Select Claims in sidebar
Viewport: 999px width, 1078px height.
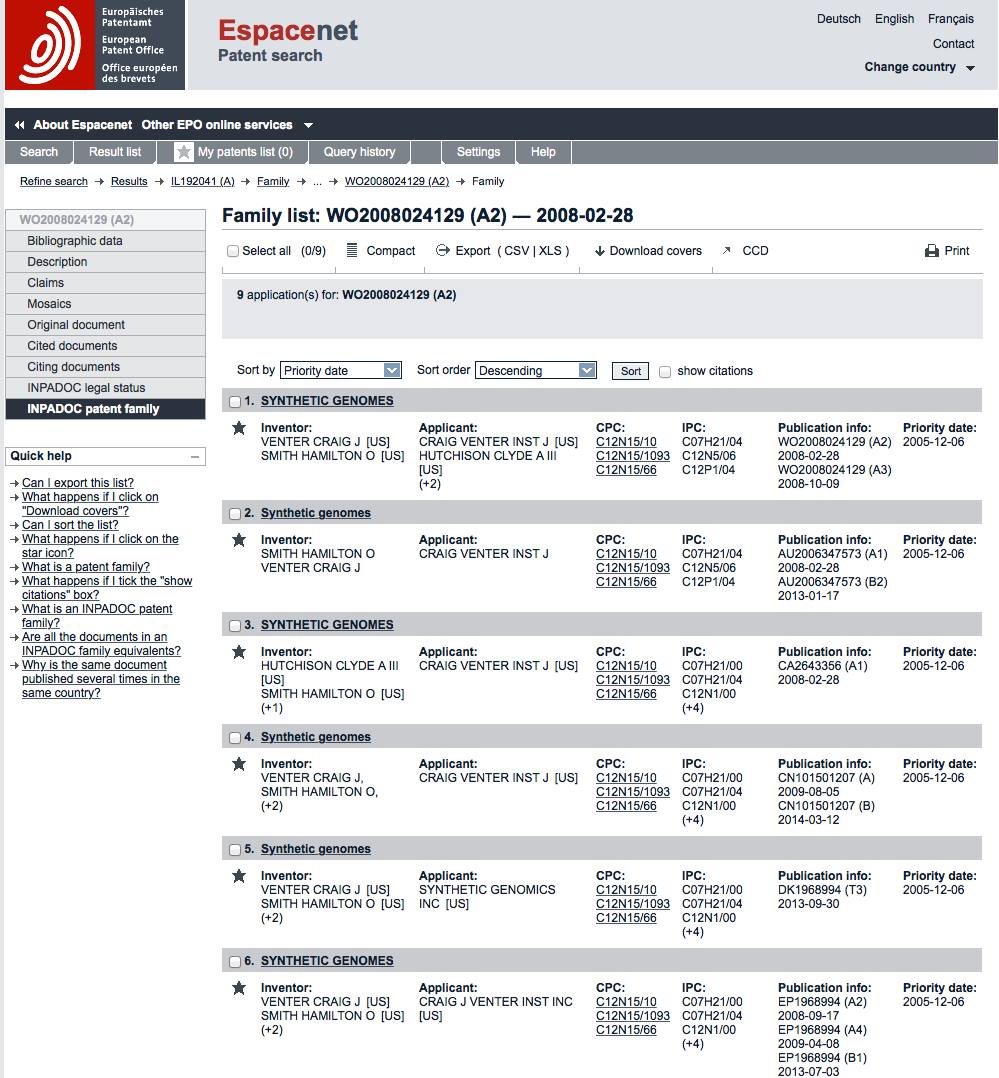[x=105, y=283]
